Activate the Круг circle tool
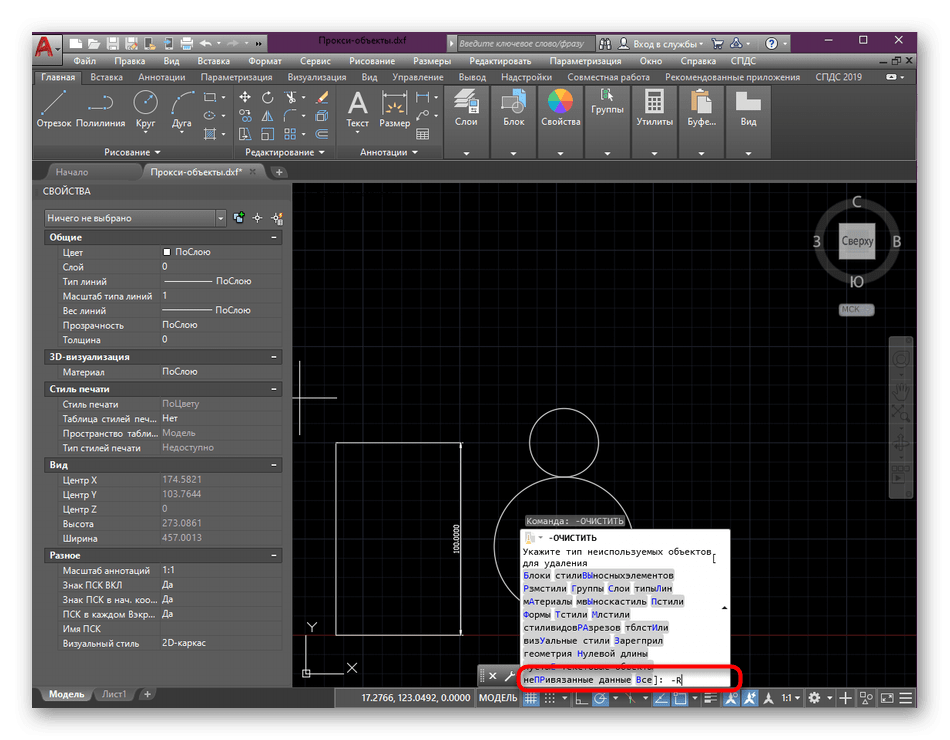The height and width of the screenshot is (740, 950). point(146,108)
